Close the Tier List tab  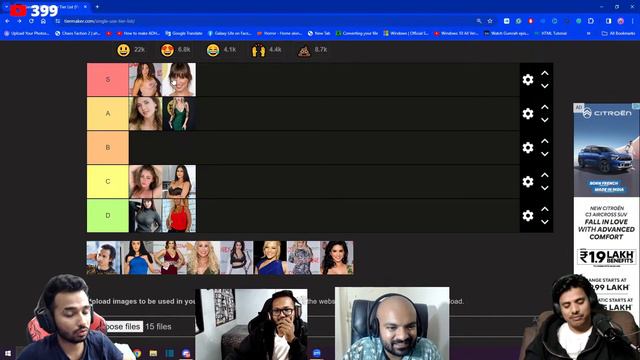(85, 7)
